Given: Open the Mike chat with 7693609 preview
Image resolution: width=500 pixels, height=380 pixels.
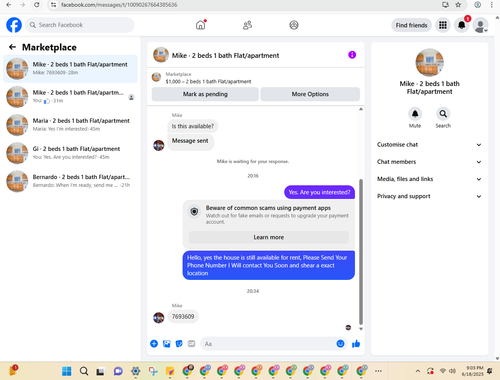Looking at the screenshot, I should click(70, 69).
